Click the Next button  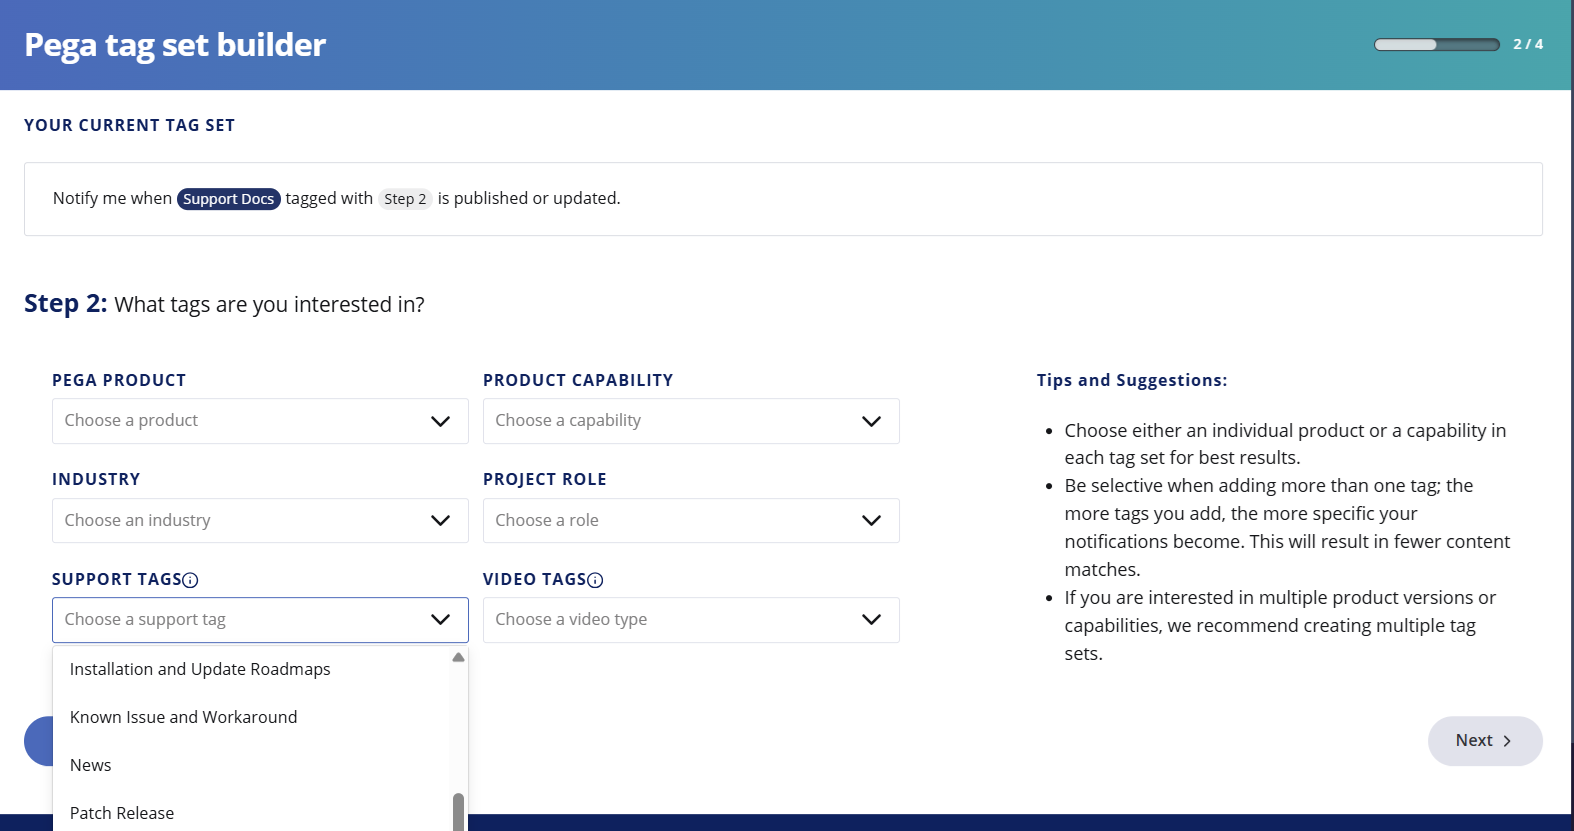click(1484, 741)
